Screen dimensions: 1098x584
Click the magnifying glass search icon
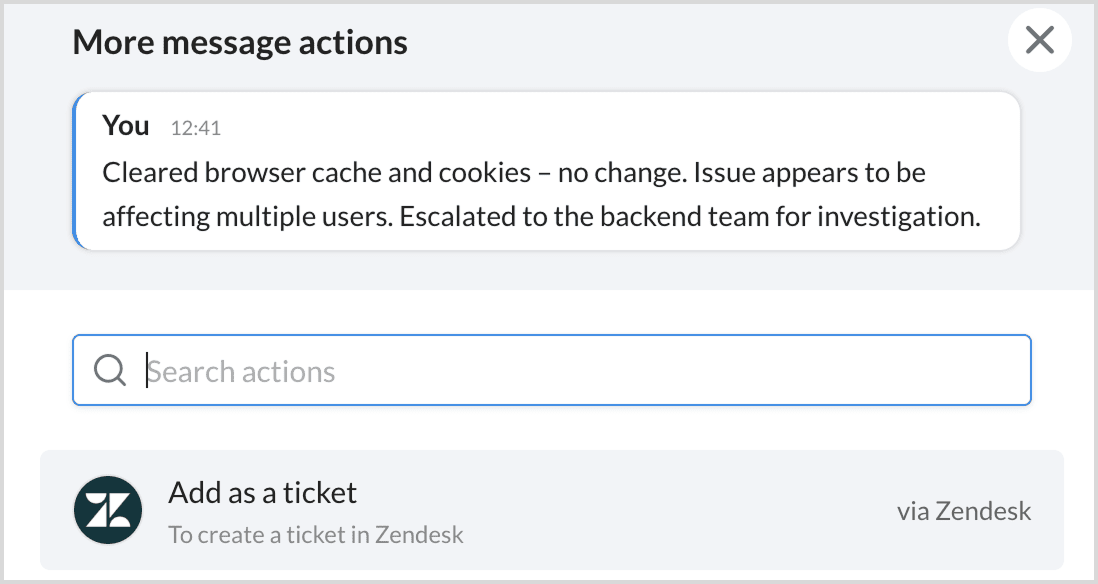pyautogui.click(x=109, y=370)
